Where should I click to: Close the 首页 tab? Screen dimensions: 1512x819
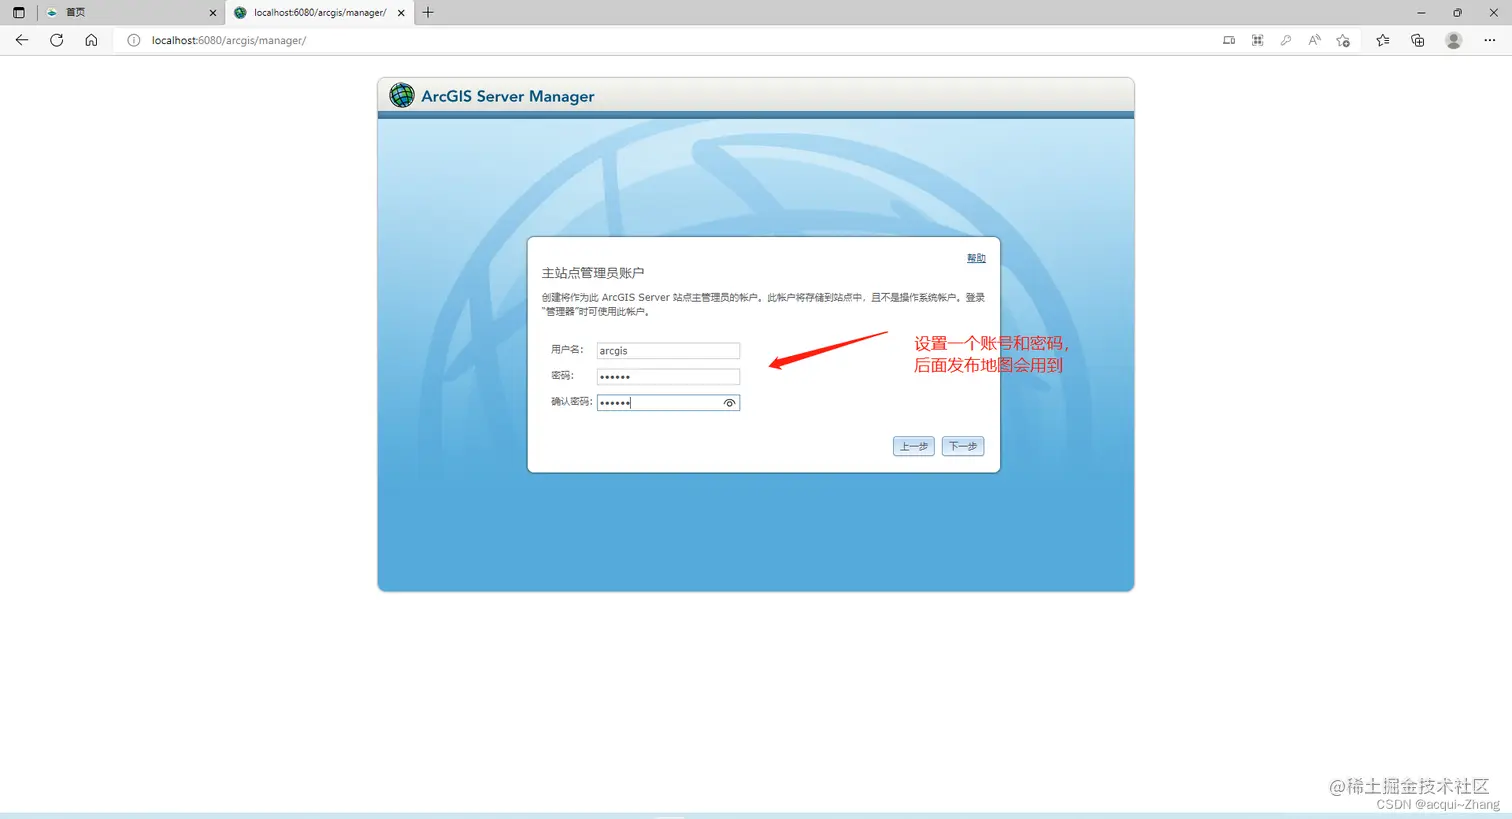pos(212,13)
